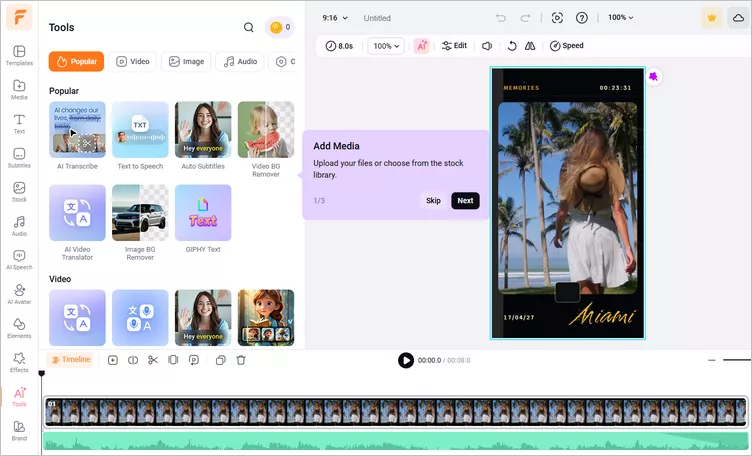The image size is (752, 456).
Task: Click the screen record icon in top bar
Action: [557, 18]
